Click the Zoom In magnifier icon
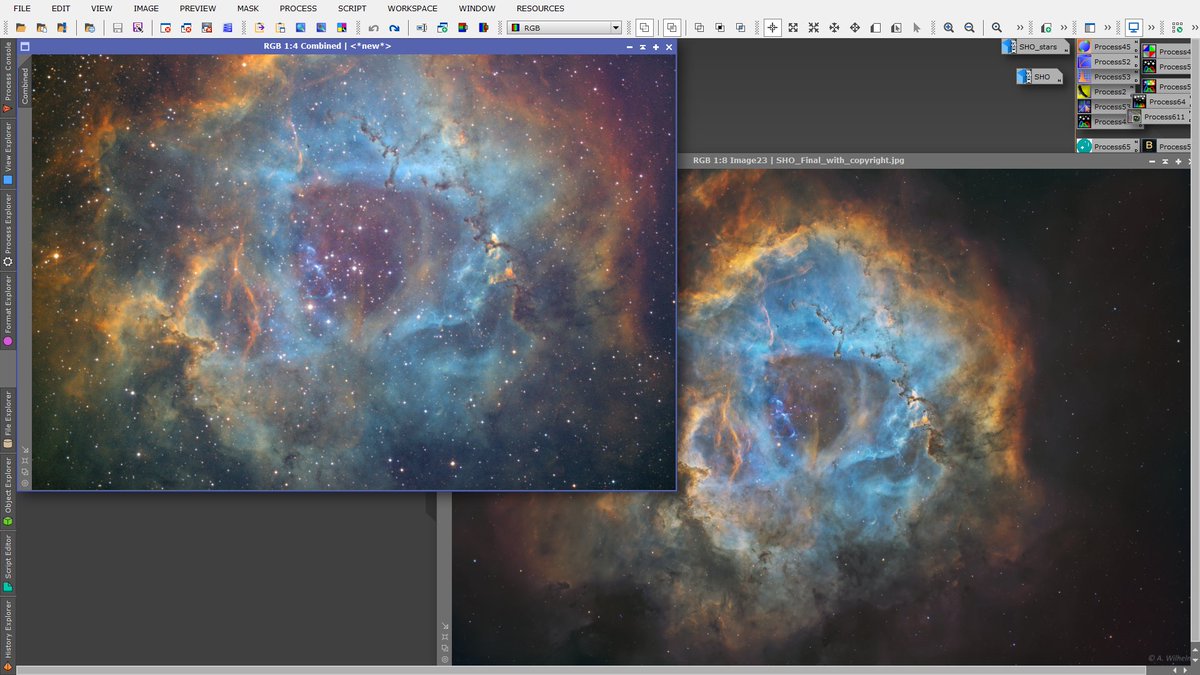Screen dimensions: 1200x675 (x=948, y=28)
